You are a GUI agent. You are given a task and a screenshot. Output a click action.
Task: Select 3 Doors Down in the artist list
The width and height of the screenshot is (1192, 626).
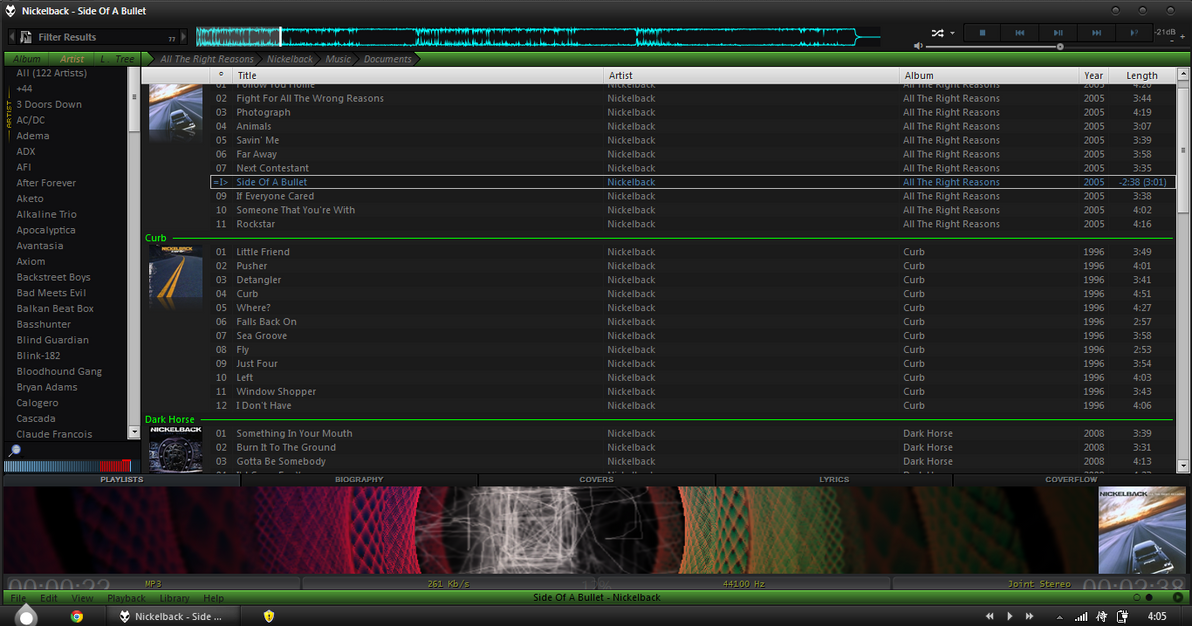[x=49, y=104]
